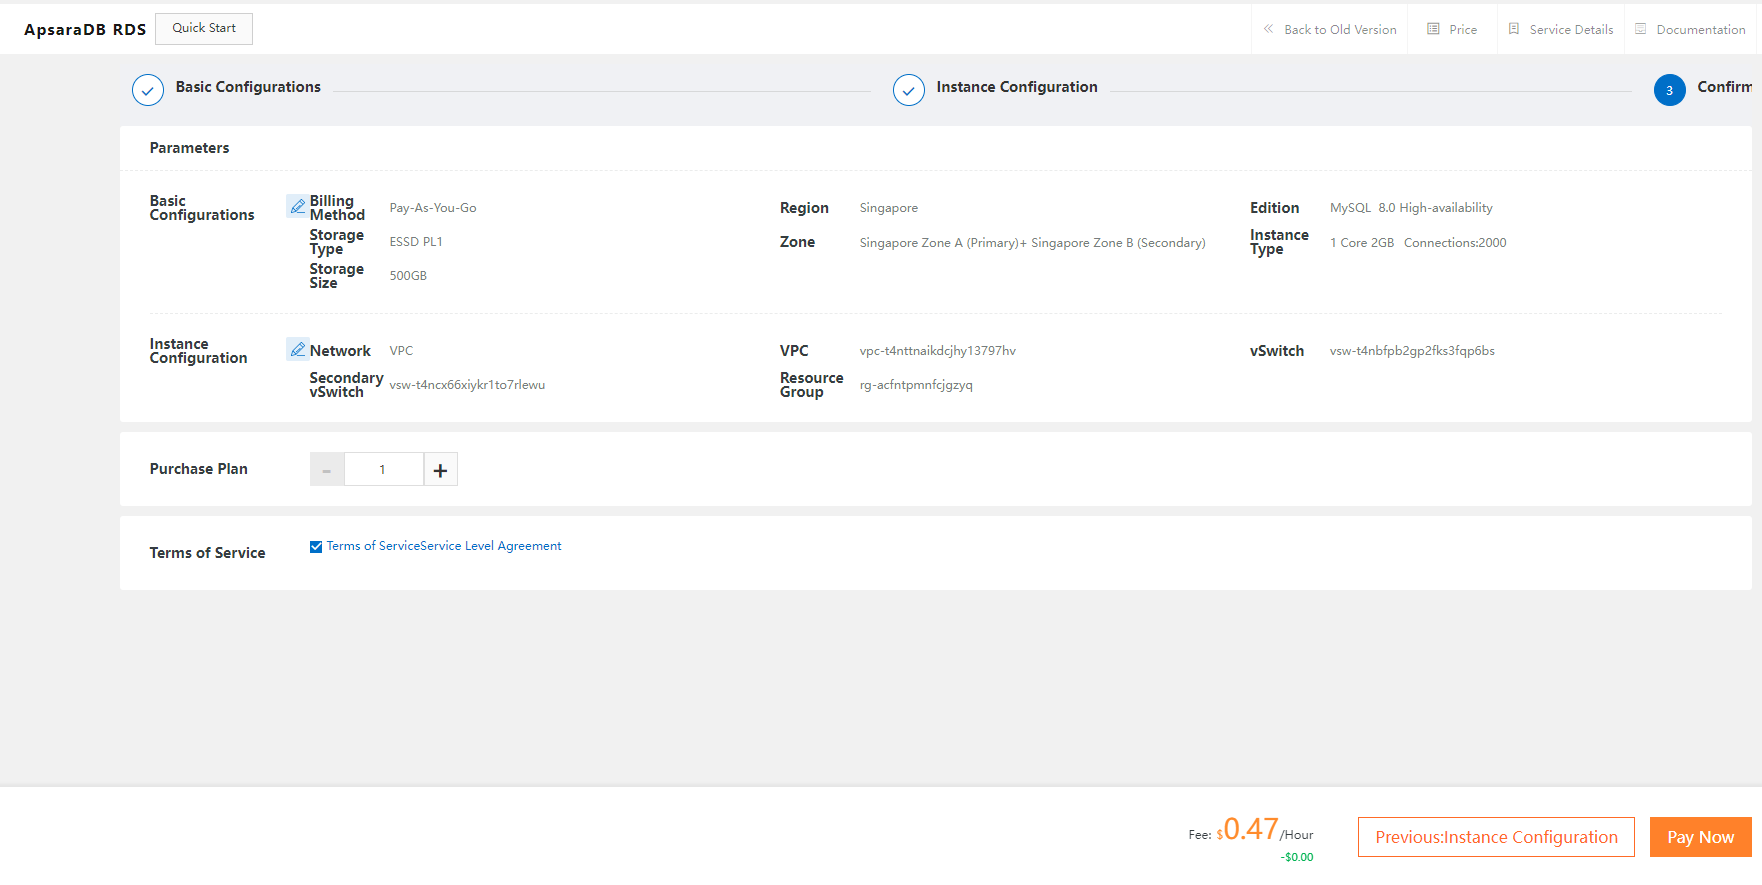Click the edit pencil icon beside Billing Method

[x=297, y=206]
